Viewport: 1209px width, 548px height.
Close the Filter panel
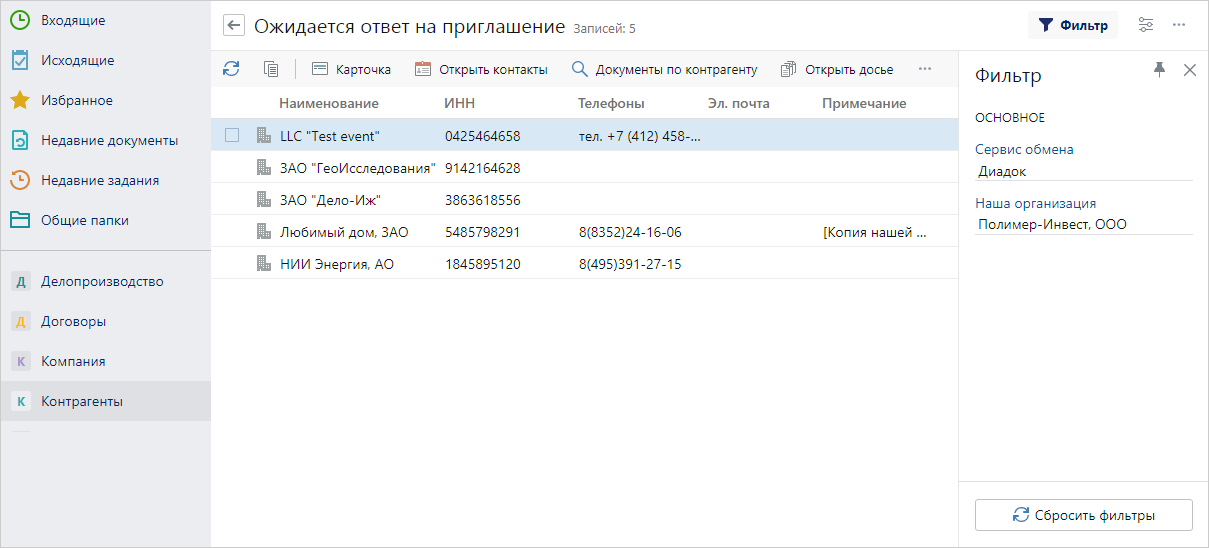pos(1189,69)
